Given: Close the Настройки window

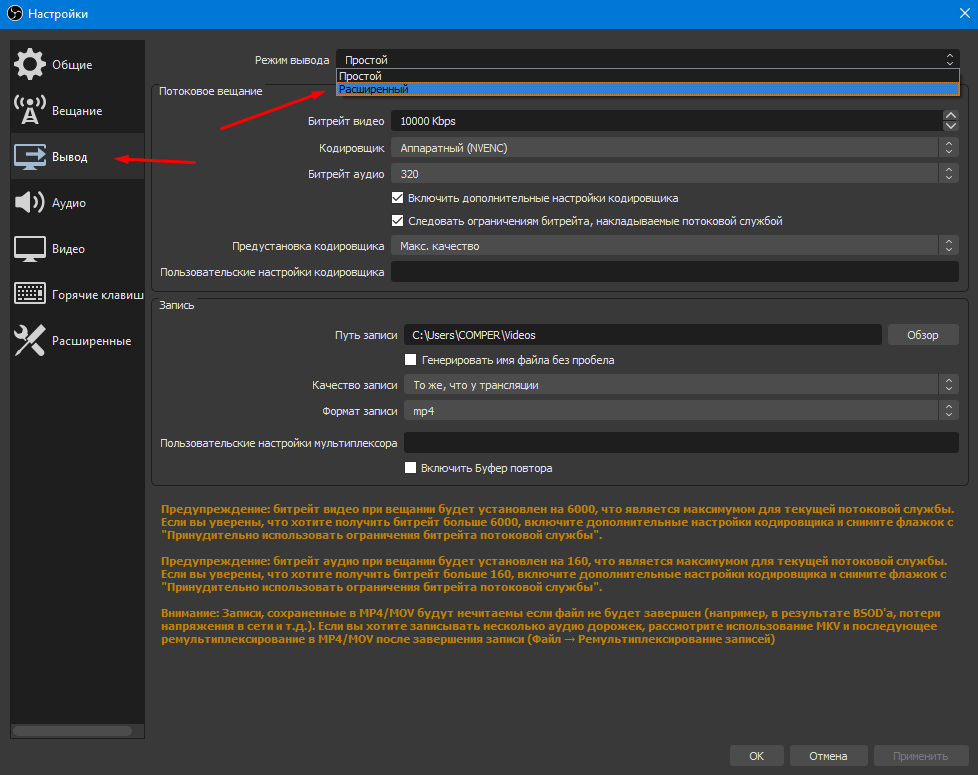Looking at the screenshot, I should click(964, 13).
